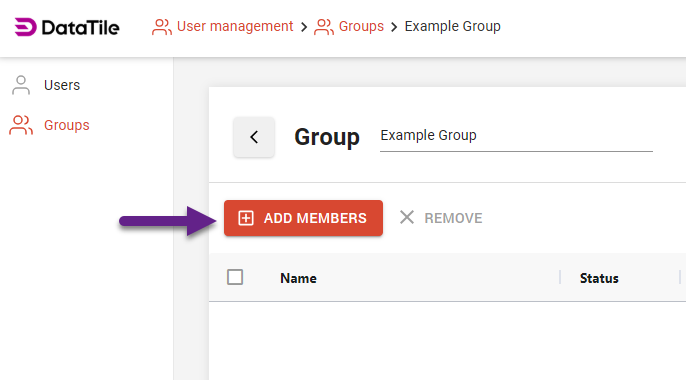Click the Remove button
Screen dimensions: 686x380
pyautogui.click(x=441, y=218)
